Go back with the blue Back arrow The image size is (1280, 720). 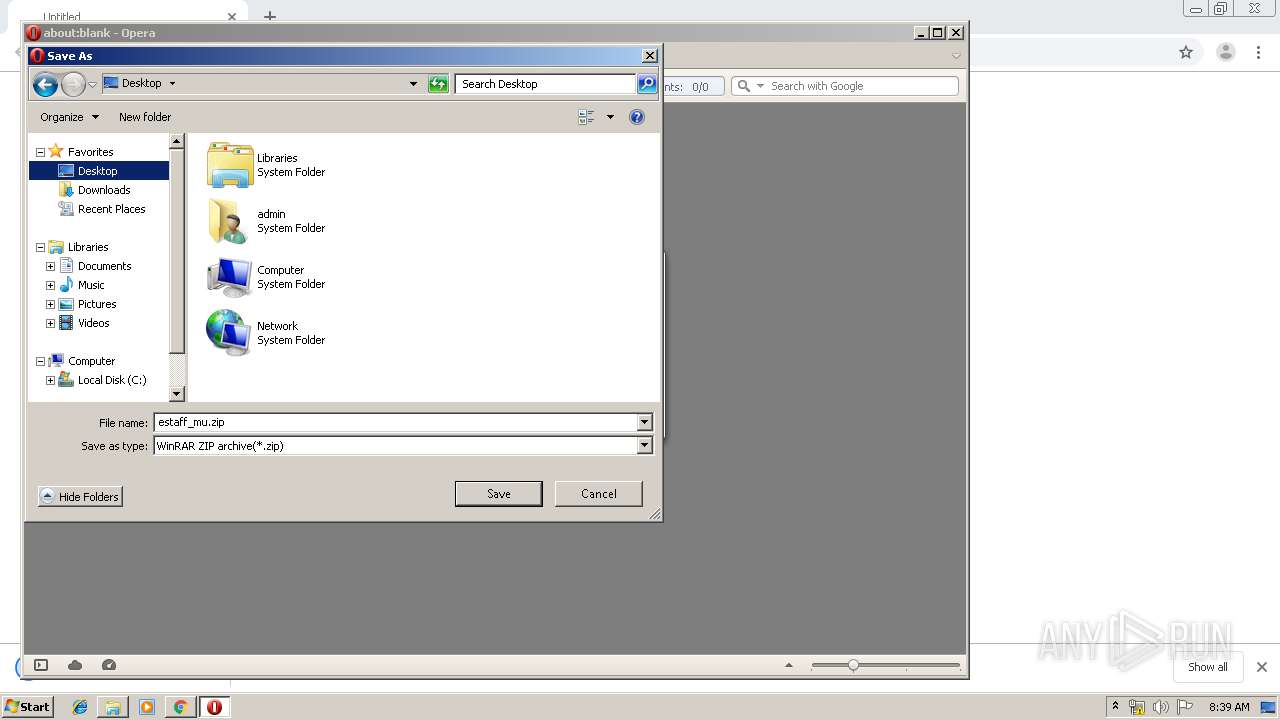tap(45, 85)
